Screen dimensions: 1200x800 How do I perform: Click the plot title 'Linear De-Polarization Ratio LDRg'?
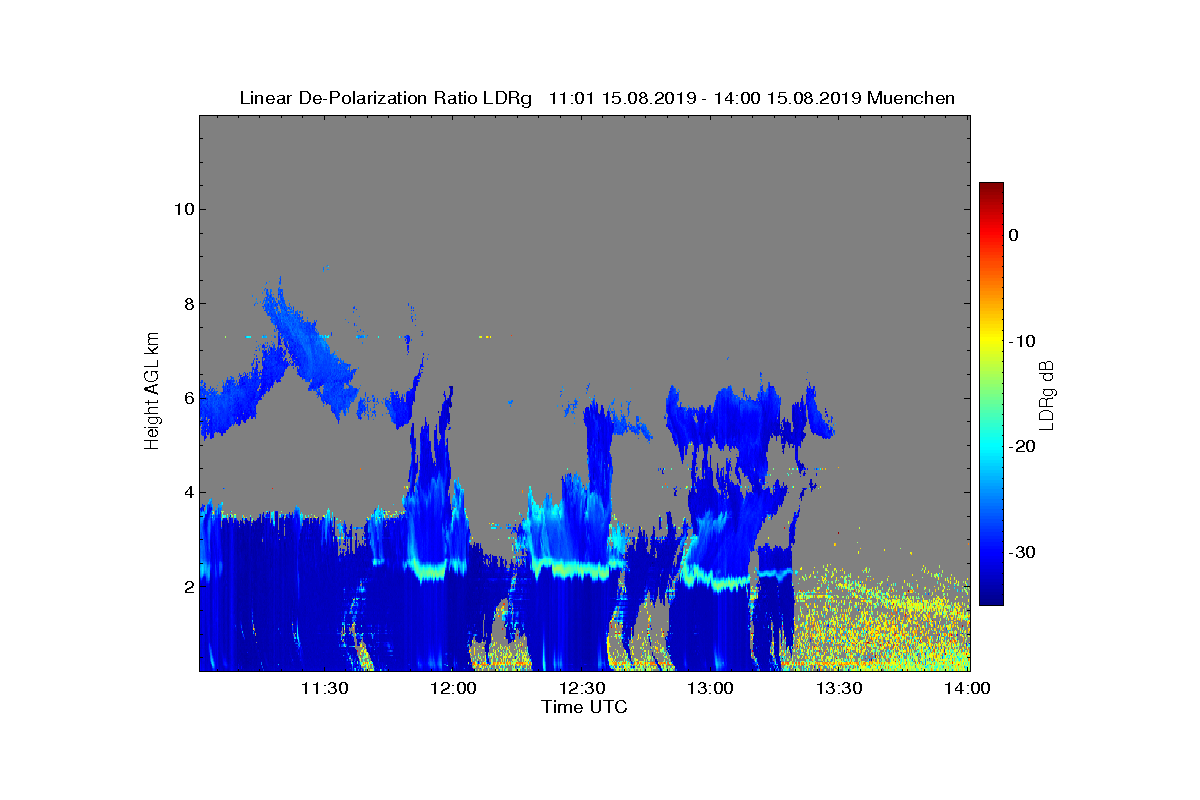point(386,98)
